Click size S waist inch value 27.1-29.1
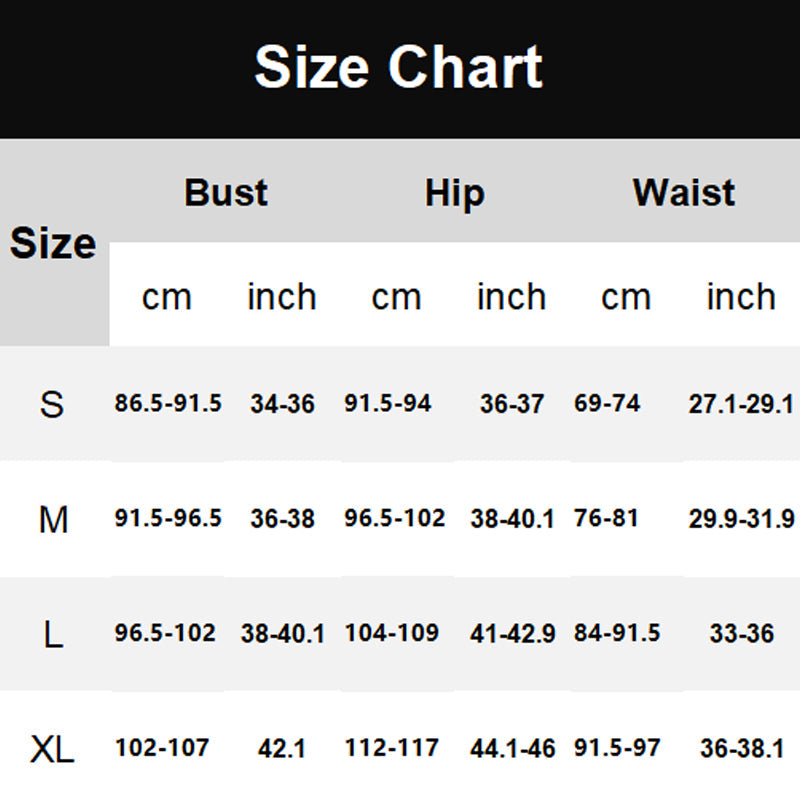This screenshot has height=800, width=800. (x=741, y=404)
